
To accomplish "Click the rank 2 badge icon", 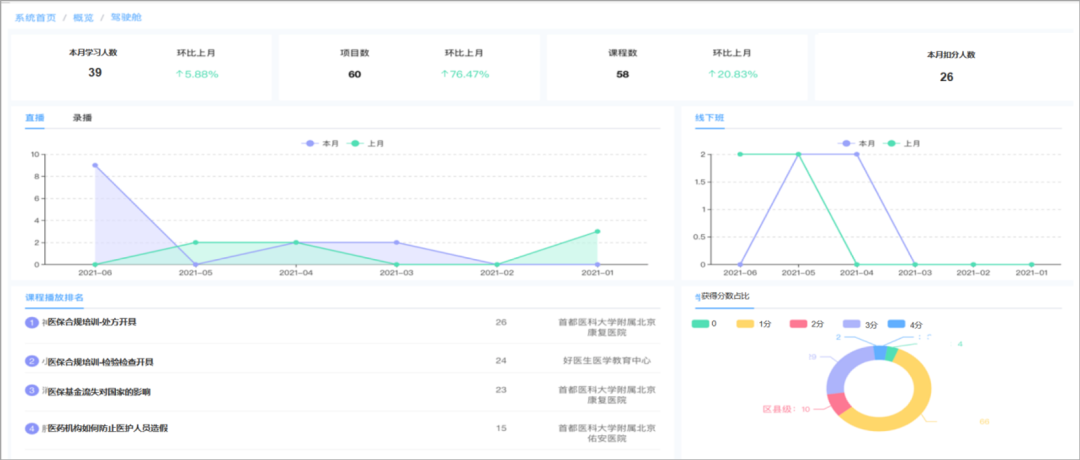I will click(32, 362).
